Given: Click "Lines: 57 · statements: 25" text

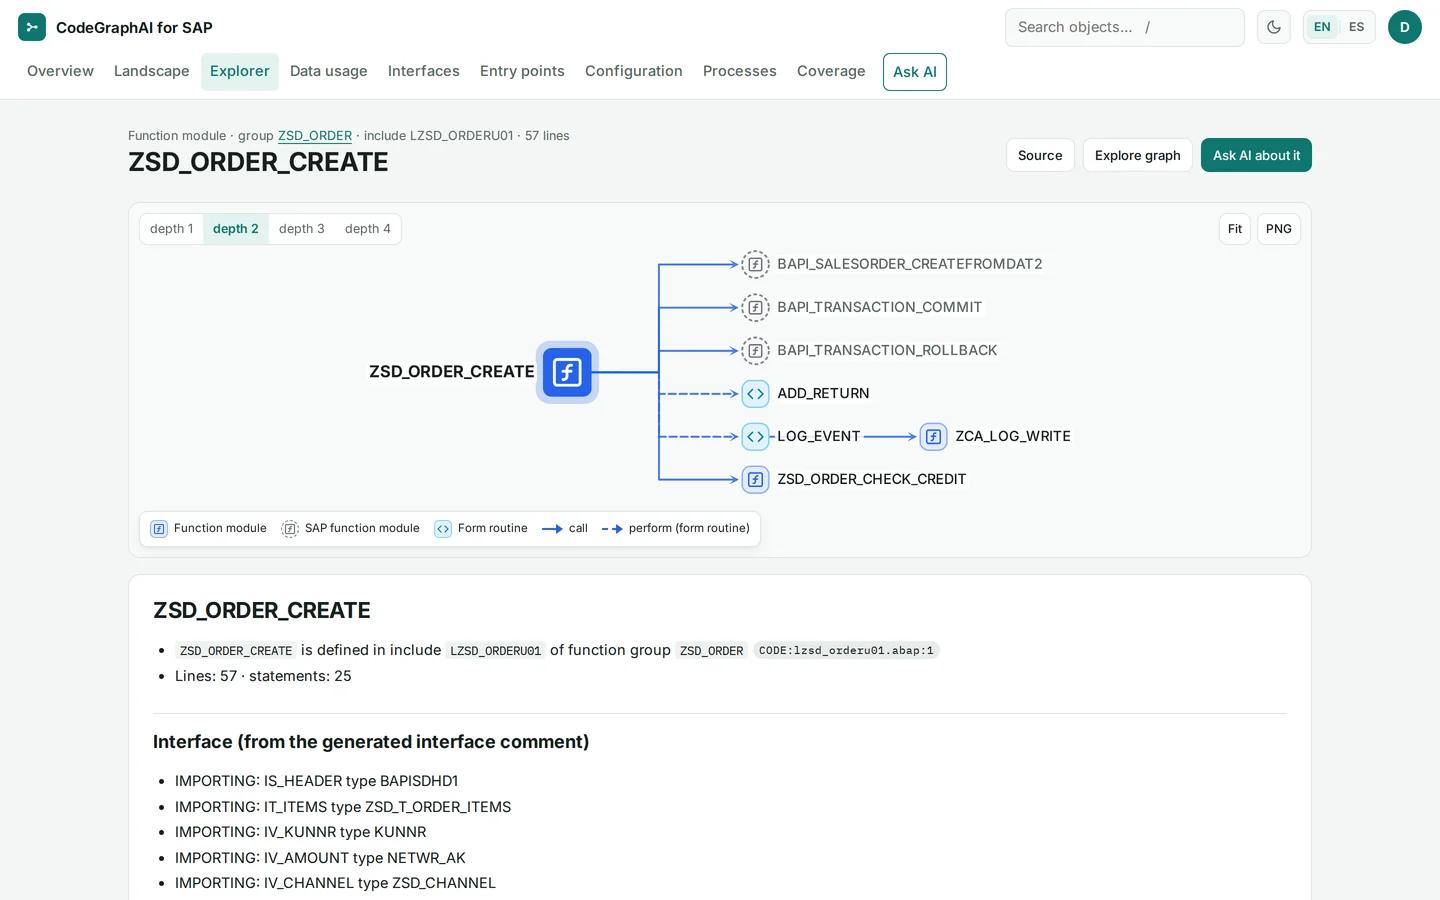Looking at the screenshot, I should pos(263,676).
